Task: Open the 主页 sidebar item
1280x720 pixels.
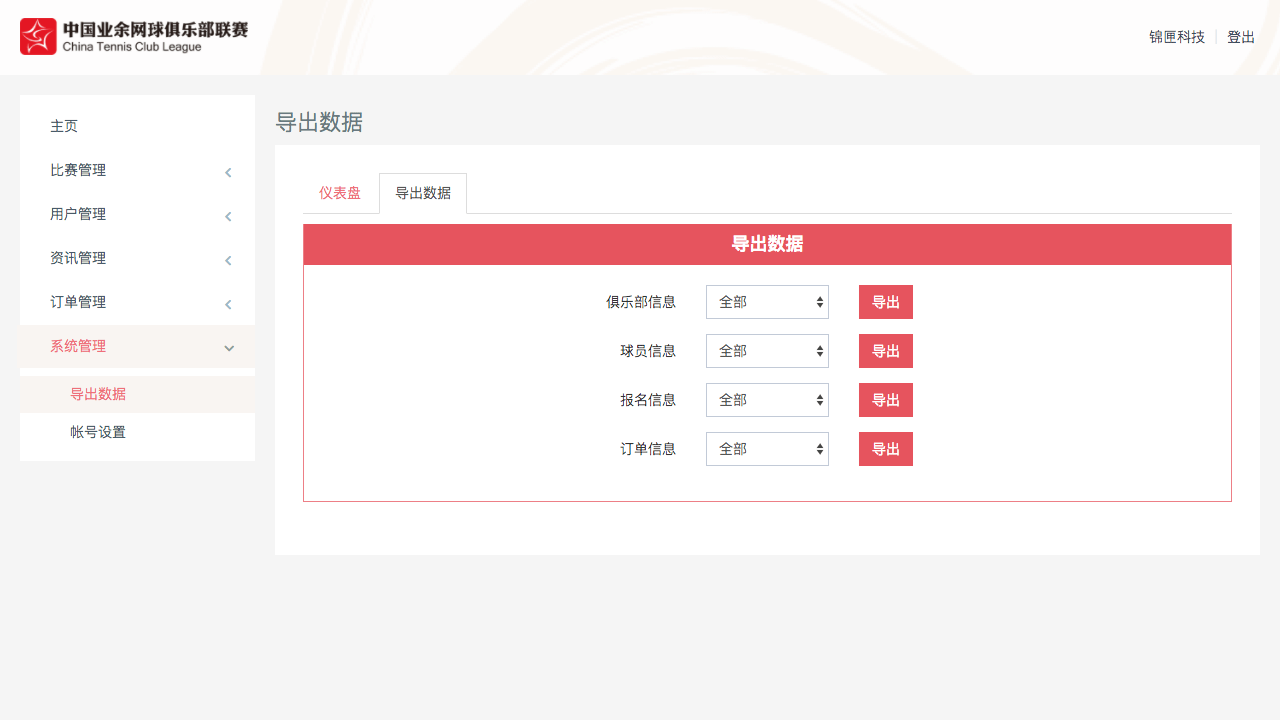Action: coord(64,126)
